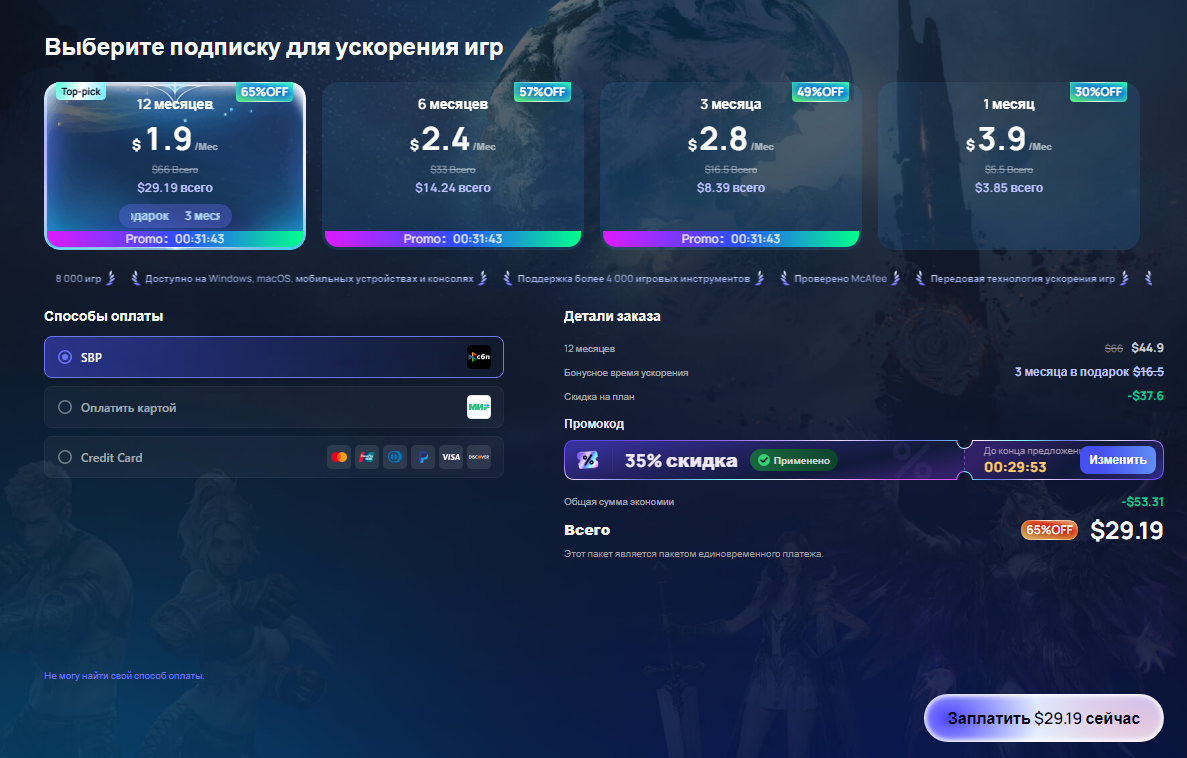Click the $8.39 всего price text
The height and width of the screenshot is (758, 1187).
point(731,188)
